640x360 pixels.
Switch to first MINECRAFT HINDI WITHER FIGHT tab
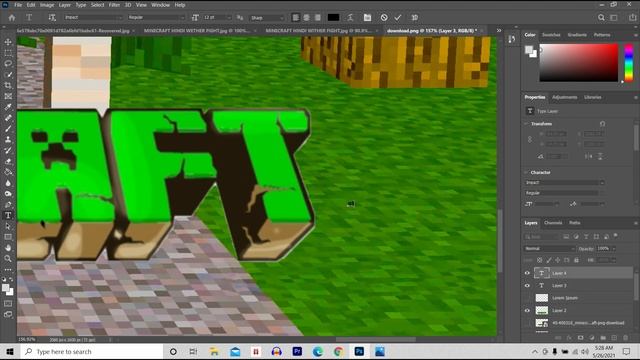(197, 31)
